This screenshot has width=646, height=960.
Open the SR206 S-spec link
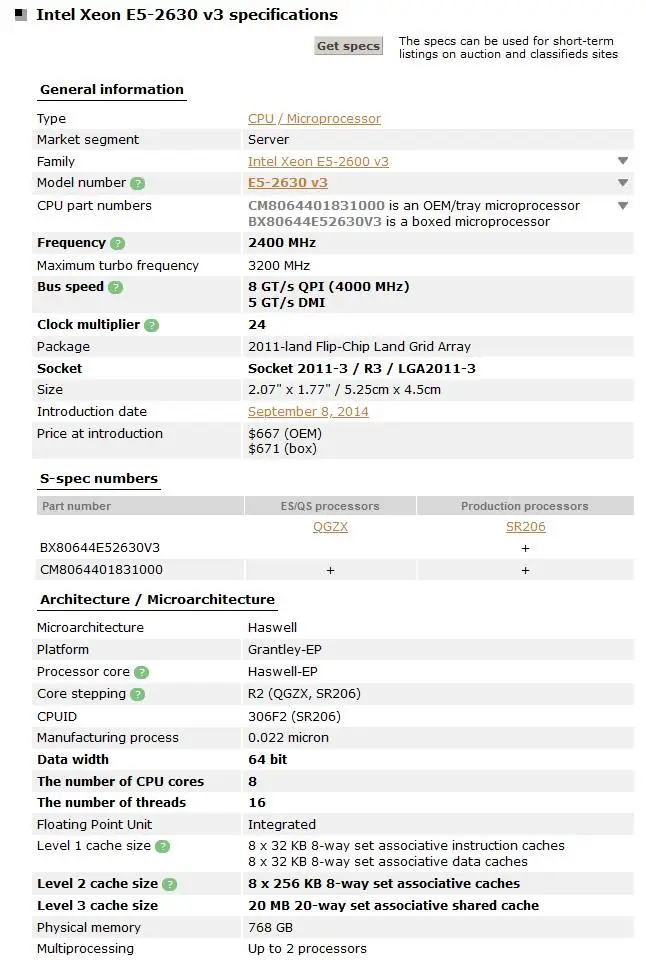click(x=525, y=527)
